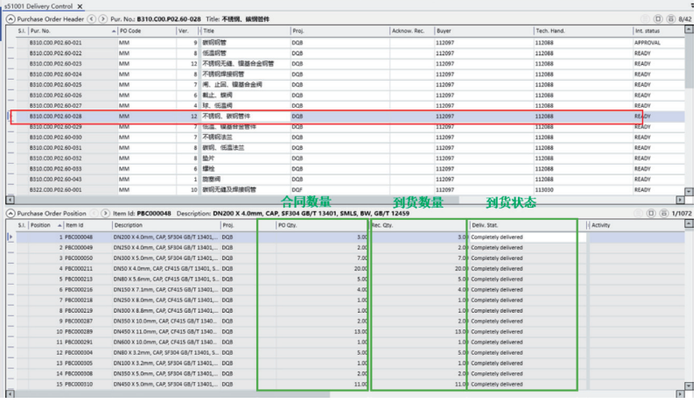Collapse the Purchase Order Header panel

(x=8, y=19)
